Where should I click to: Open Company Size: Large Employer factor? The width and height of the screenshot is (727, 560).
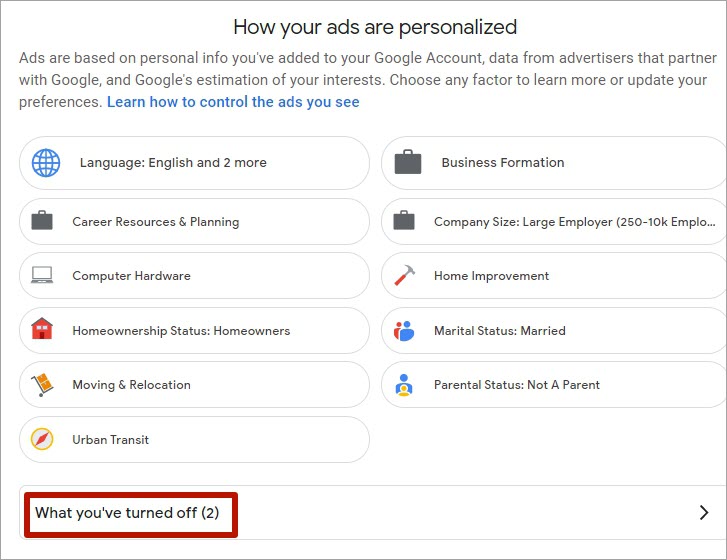click(554, 222)
